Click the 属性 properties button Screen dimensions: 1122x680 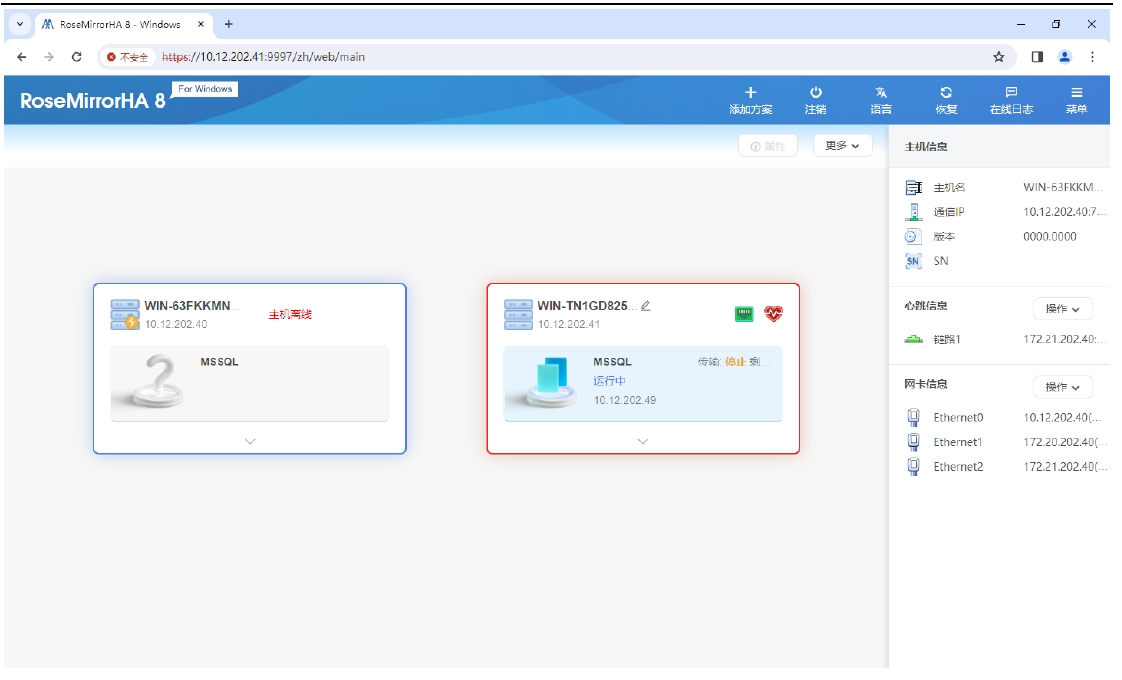[x=768, y=145]
